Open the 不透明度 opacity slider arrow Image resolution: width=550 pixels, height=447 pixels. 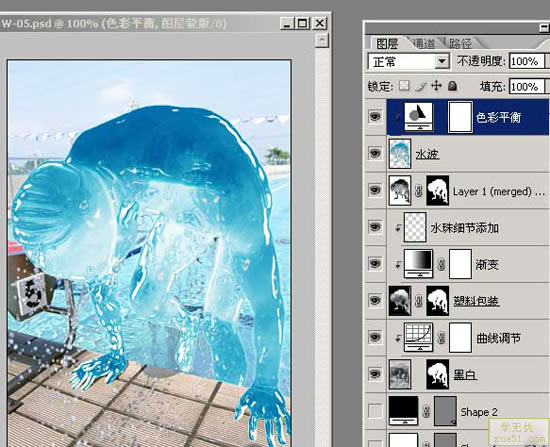pyautogui.click(x=547, y=61)
